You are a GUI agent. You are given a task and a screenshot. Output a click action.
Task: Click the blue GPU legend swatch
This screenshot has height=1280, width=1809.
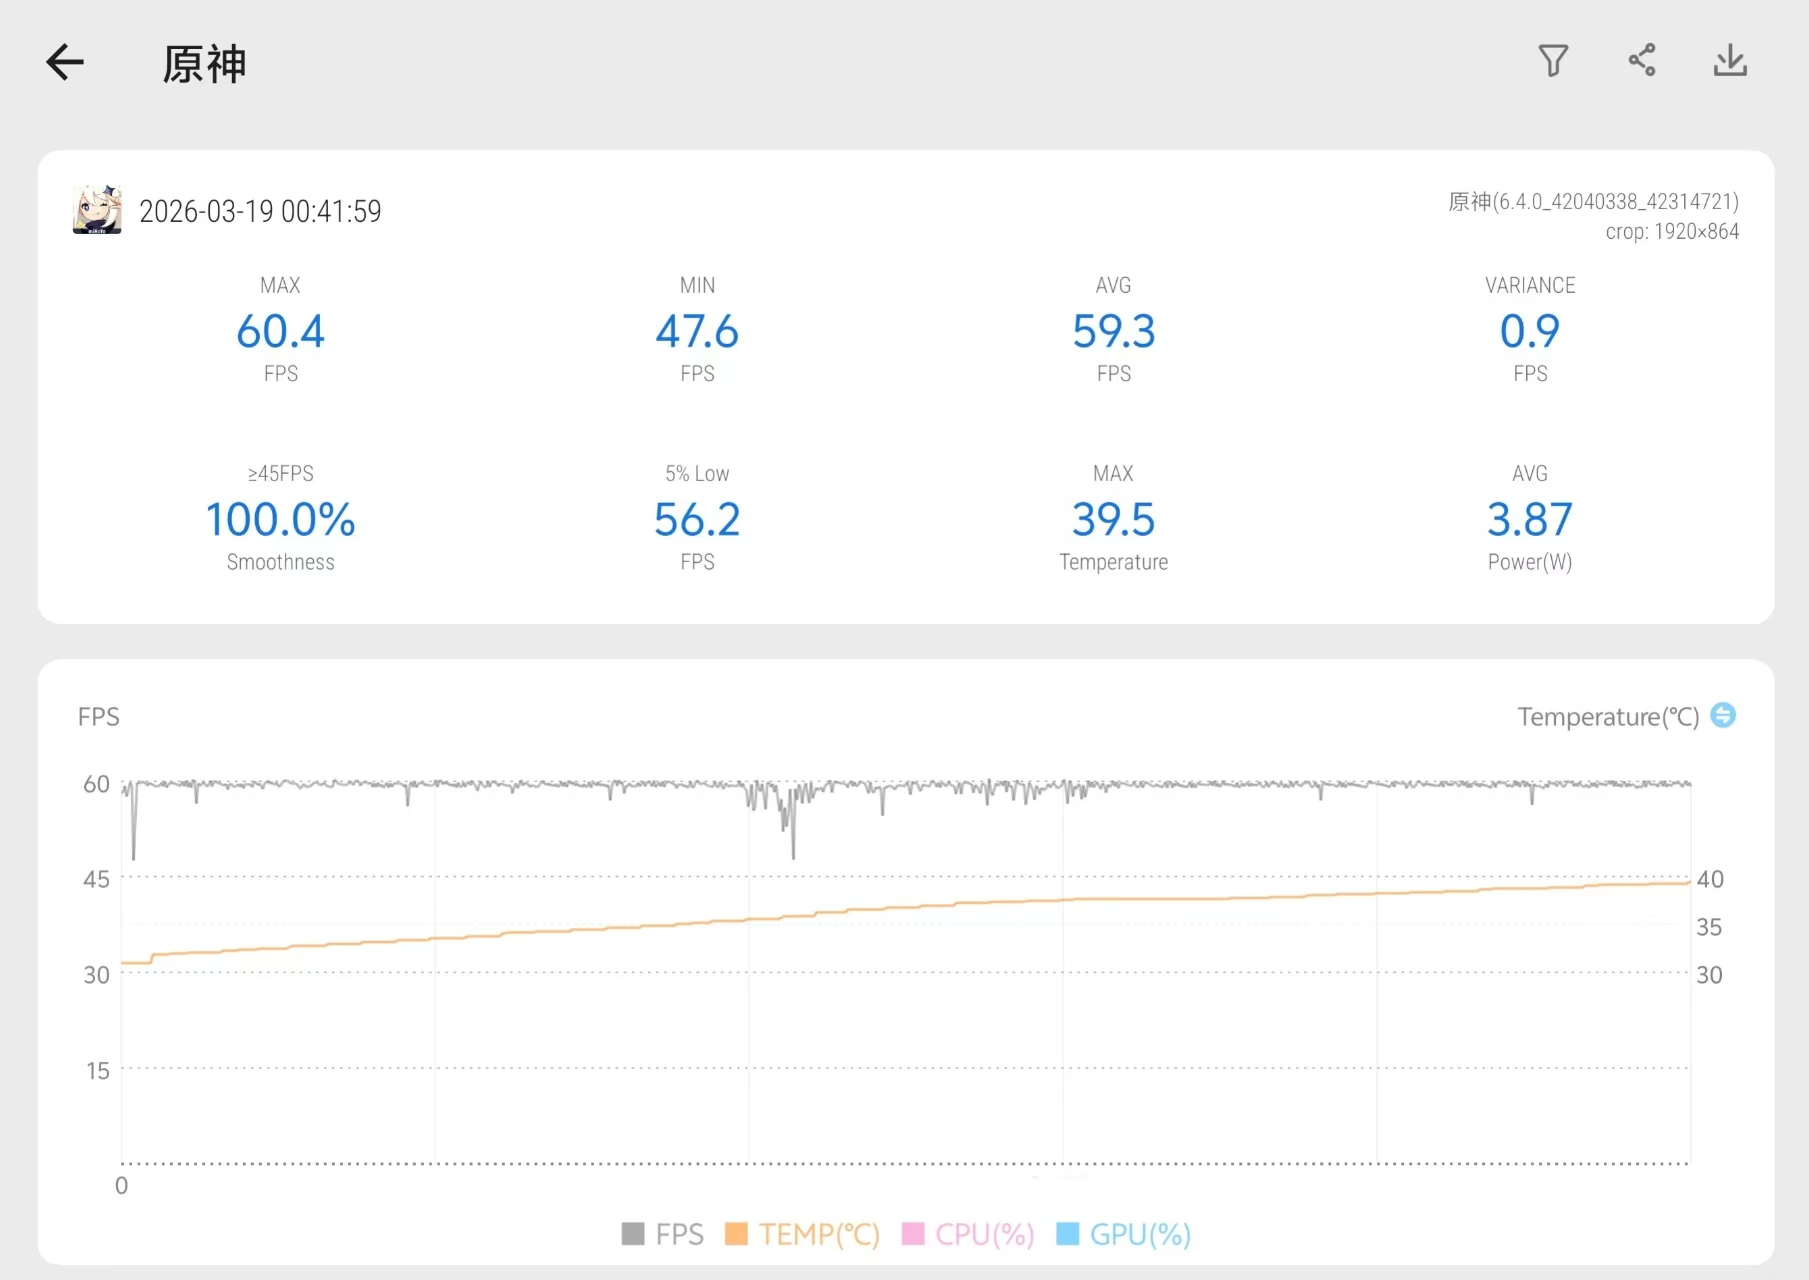point(1068,1234)
